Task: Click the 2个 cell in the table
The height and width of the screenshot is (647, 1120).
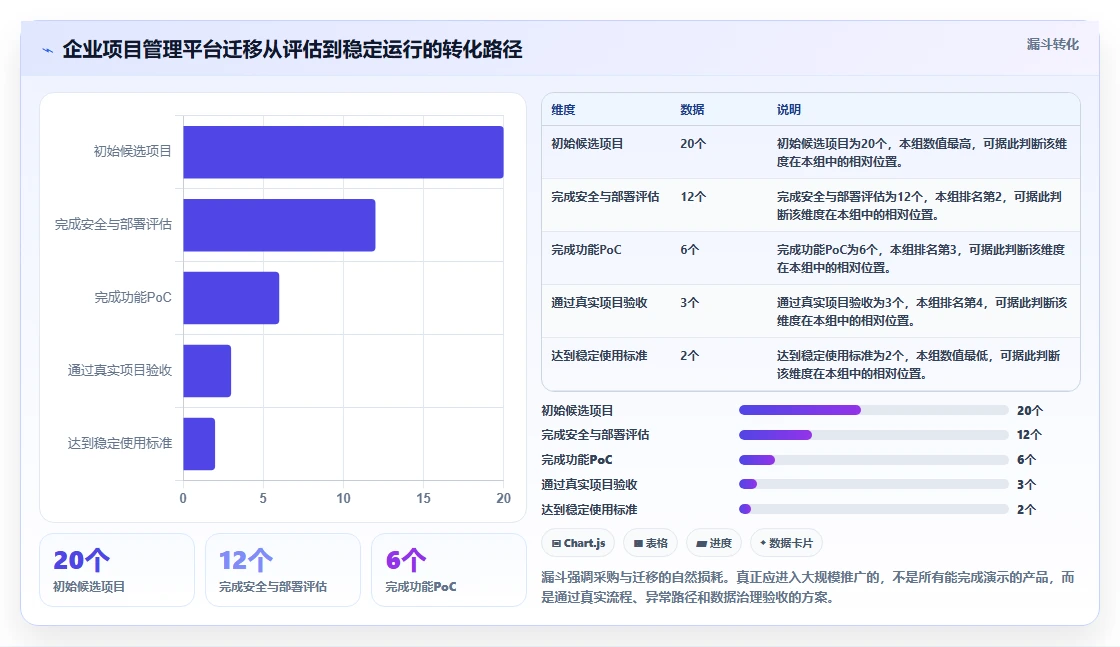Action: 689,356
